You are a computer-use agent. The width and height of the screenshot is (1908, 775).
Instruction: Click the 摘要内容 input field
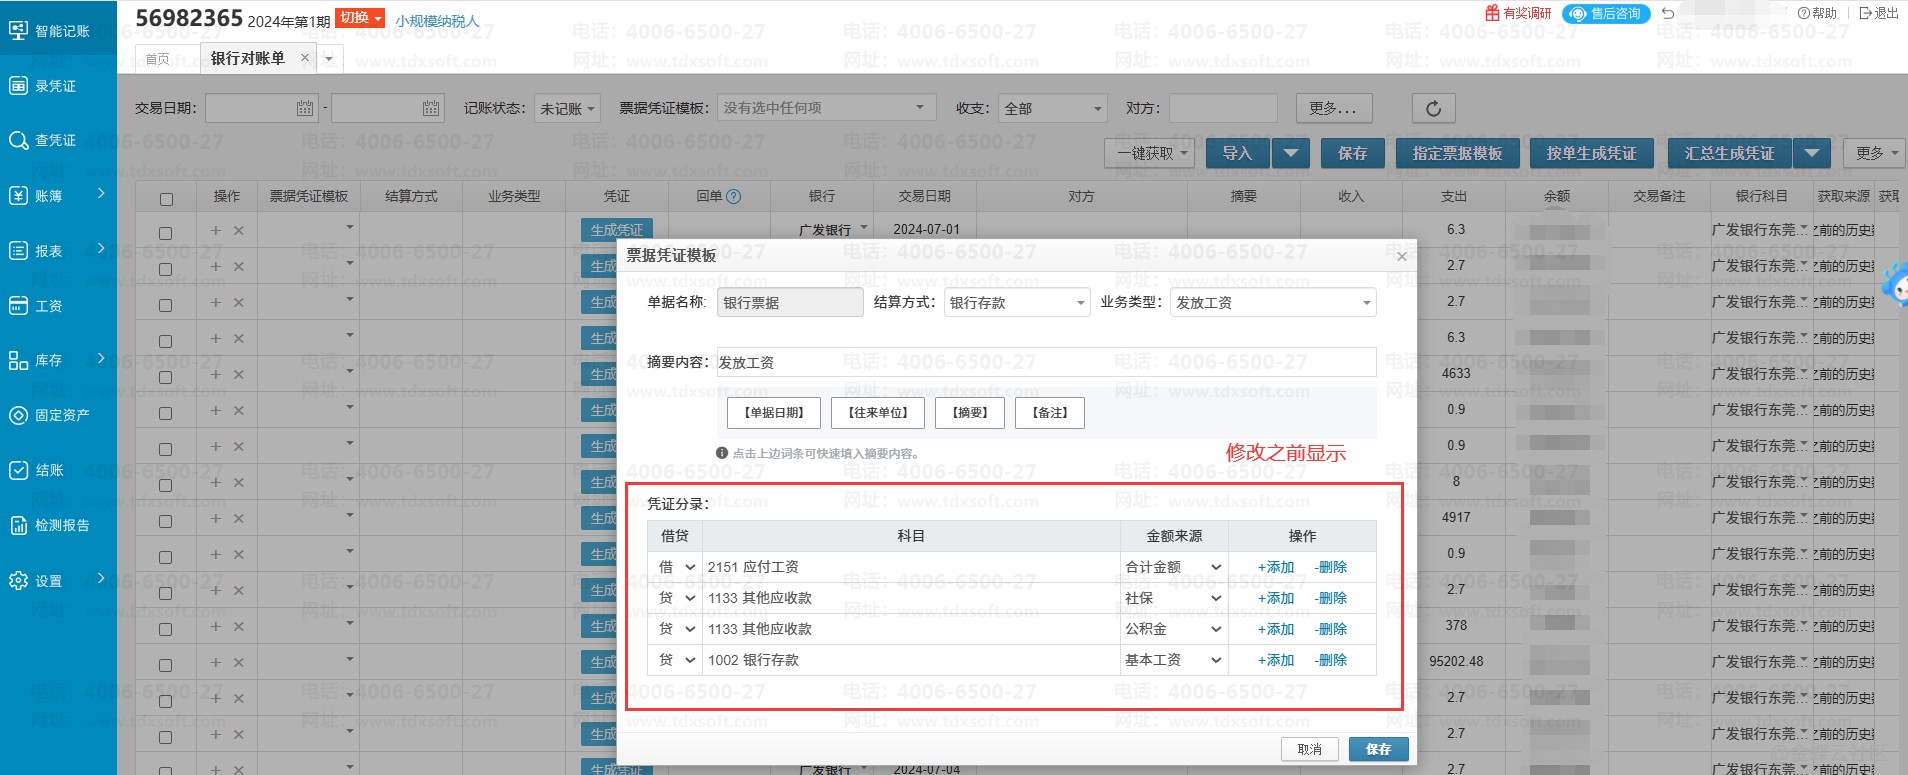pos(1045,362)
